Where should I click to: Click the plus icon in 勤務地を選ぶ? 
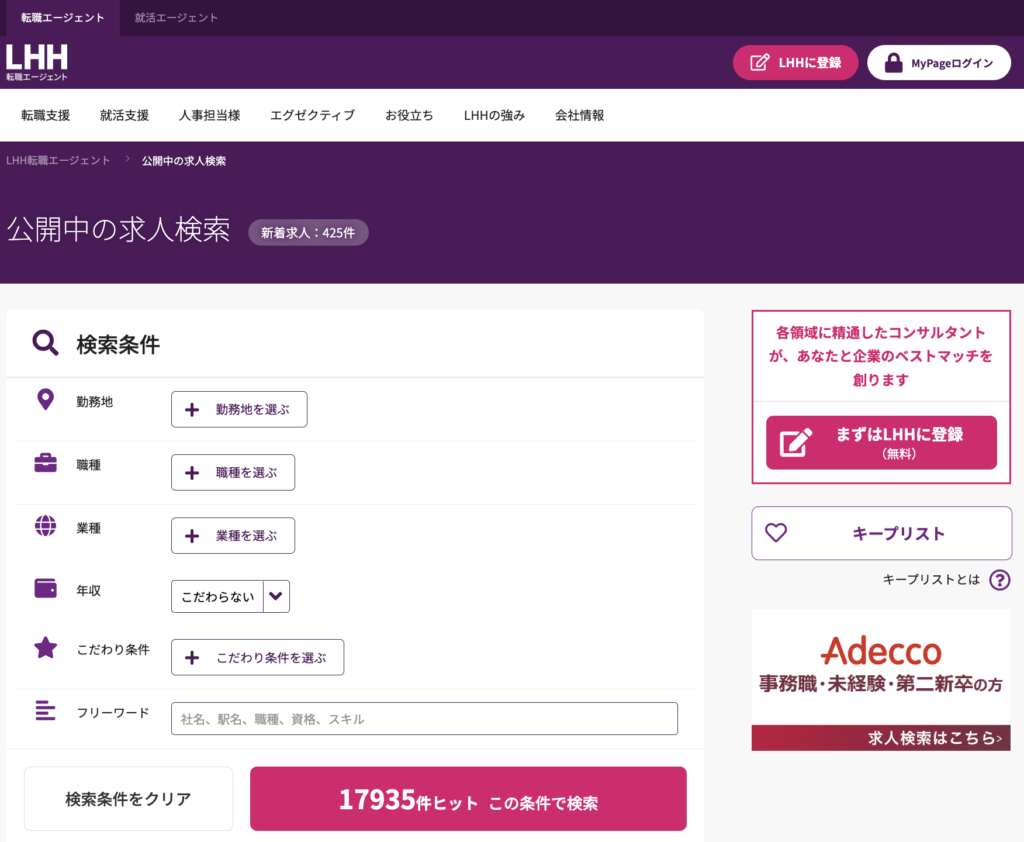pyautogui.click(x=192, y=410)
